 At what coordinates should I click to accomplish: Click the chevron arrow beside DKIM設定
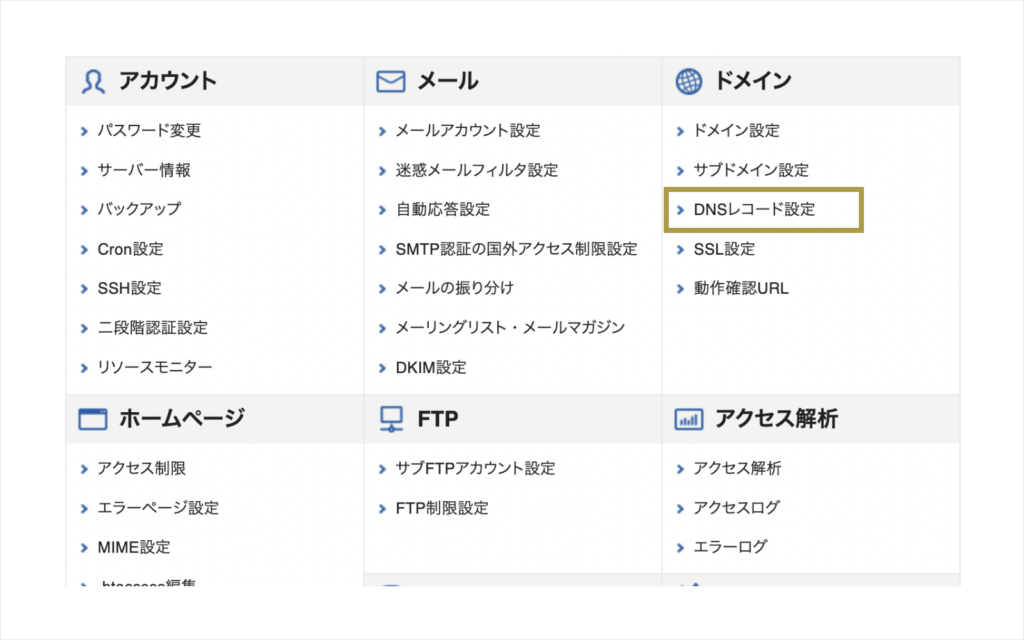pos(382,368)
